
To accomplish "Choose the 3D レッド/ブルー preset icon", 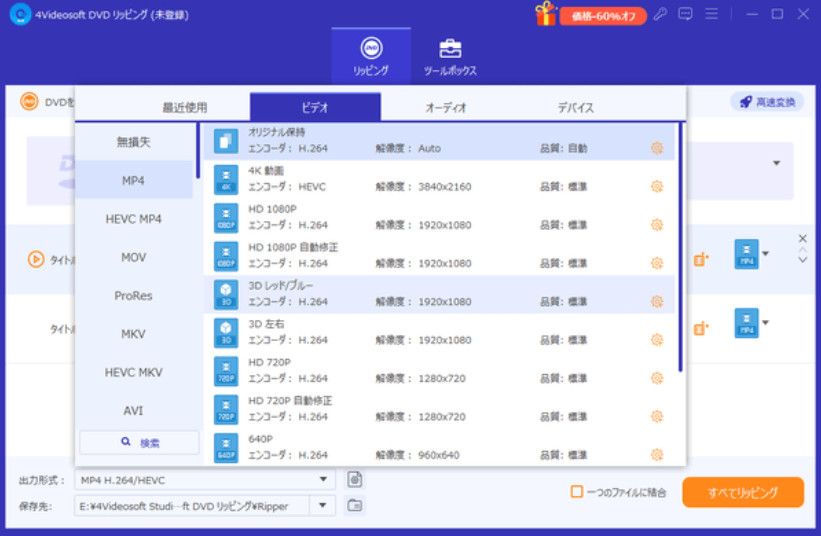I will coord(226,295).
